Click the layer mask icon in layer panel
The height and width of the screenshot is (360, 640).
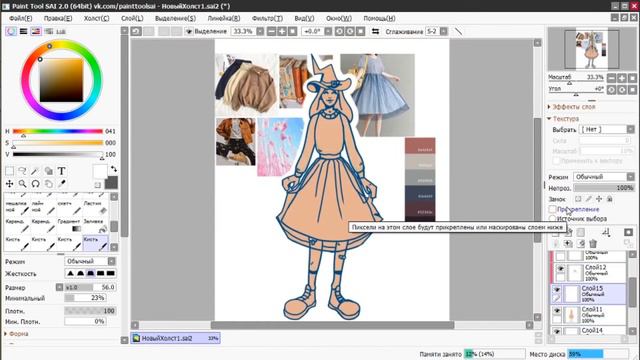point(628,232)
